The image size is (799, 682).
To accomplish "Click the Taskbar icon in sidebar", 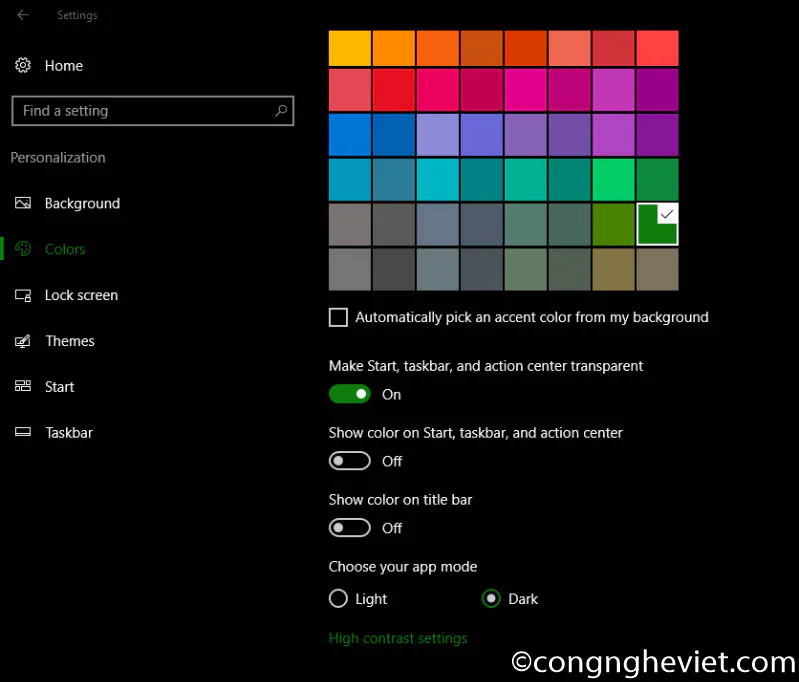I will [22, 432].
